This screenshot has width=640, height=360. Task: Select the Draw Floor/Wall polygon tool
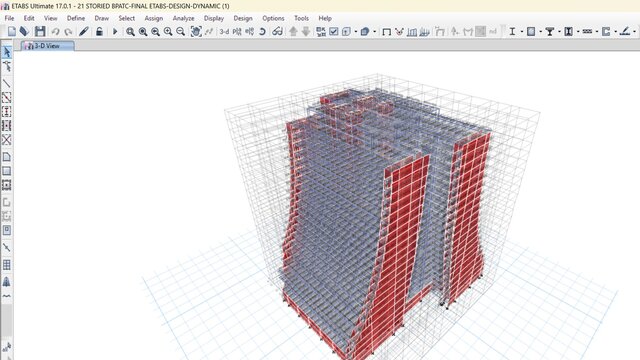[7, 157]
